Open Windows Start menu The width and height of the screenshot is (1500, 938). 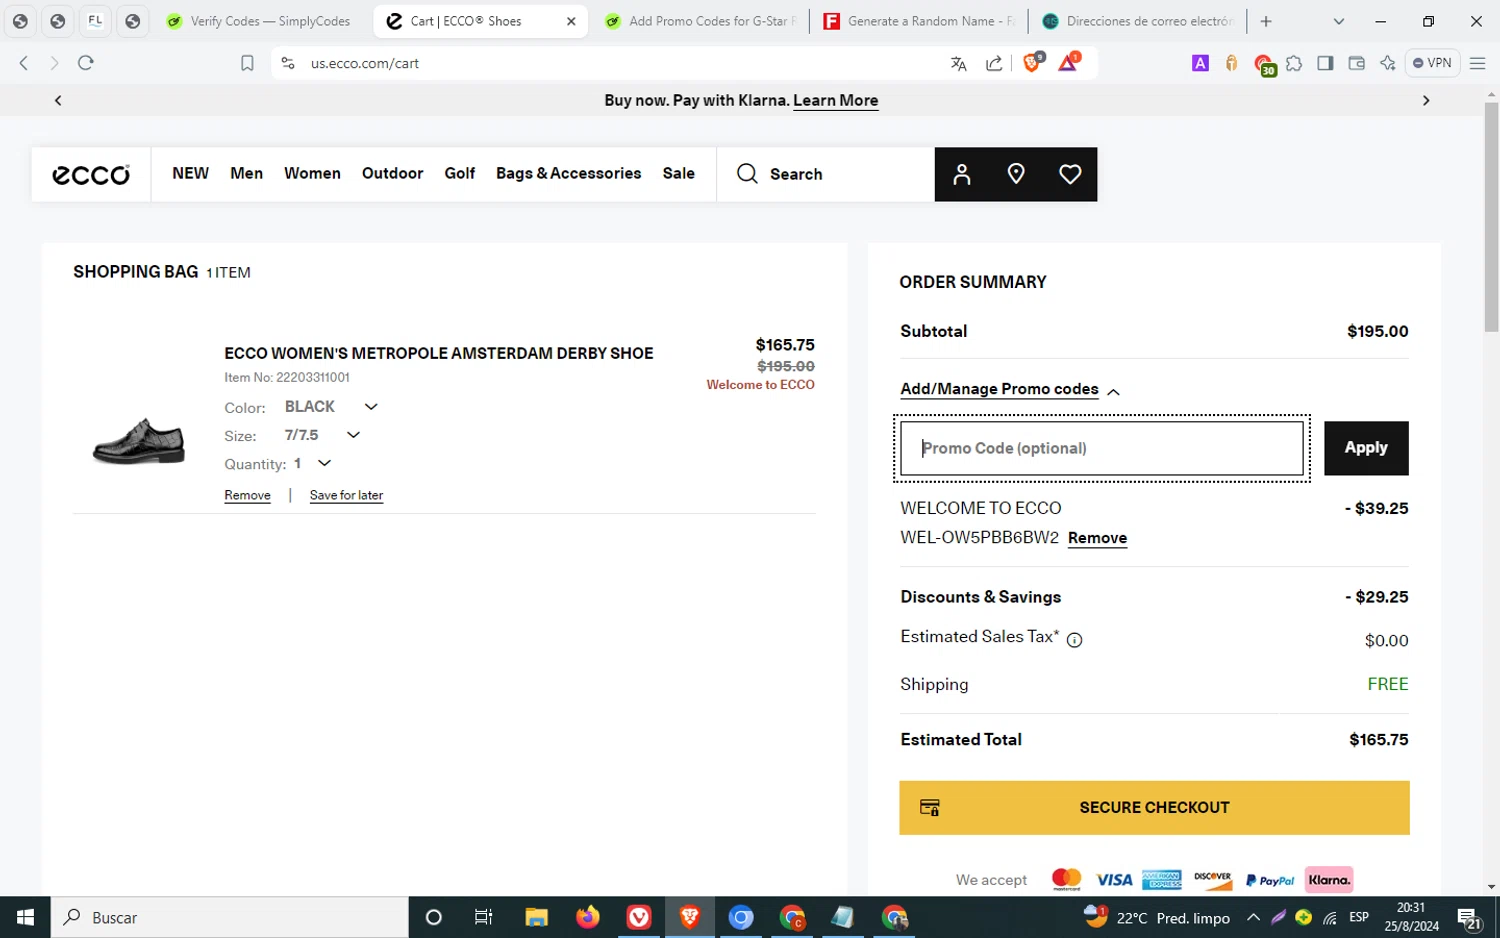25,917
